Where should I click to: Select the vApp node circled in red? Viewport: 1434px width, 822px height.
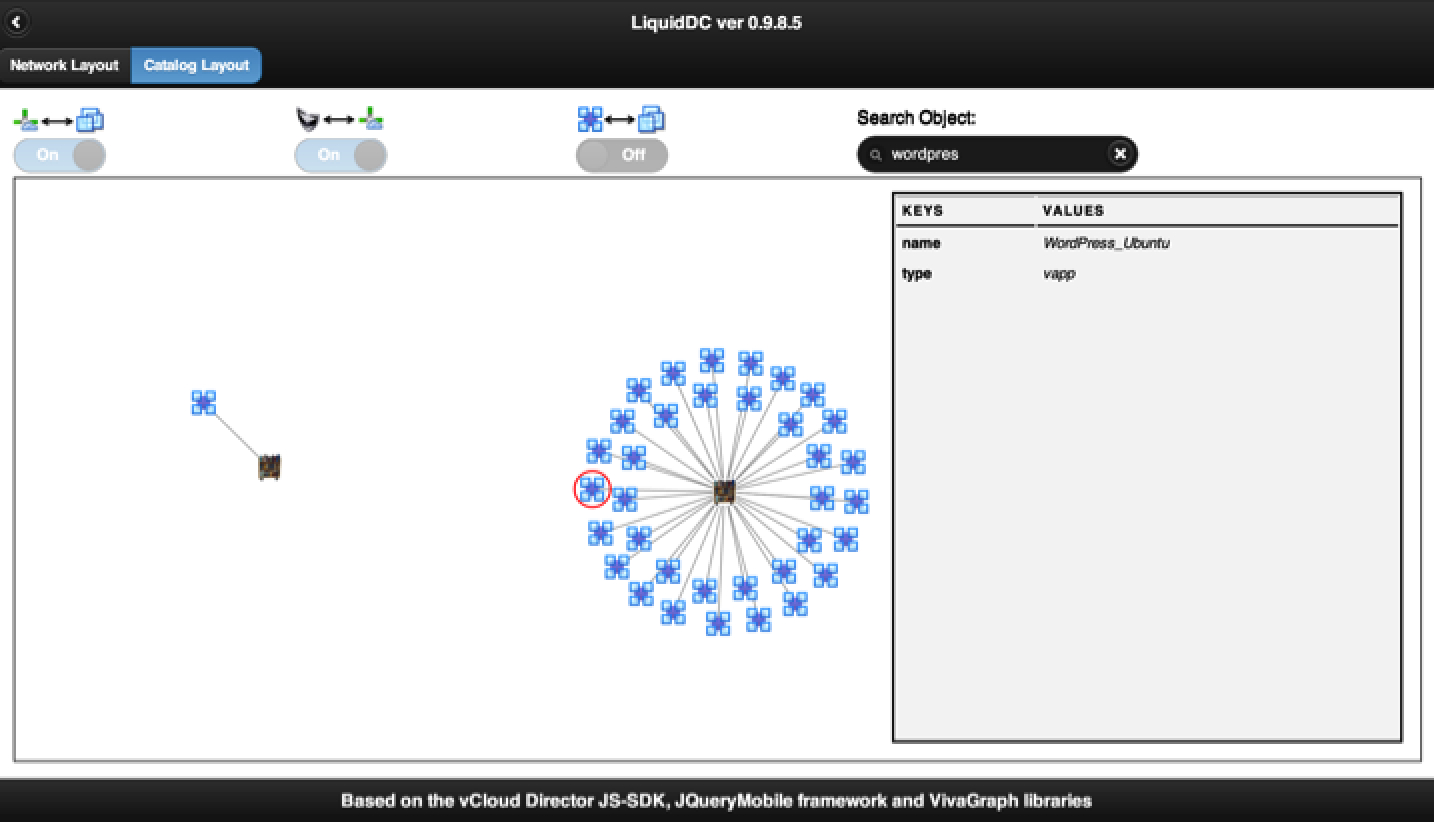tap(592, 489)
